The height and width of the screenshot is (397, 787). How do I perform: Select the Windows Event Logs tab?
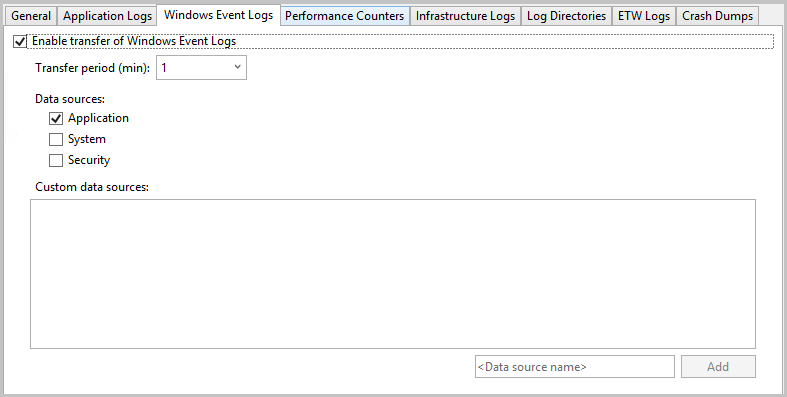pyautogui.click(x=218, y=15)
